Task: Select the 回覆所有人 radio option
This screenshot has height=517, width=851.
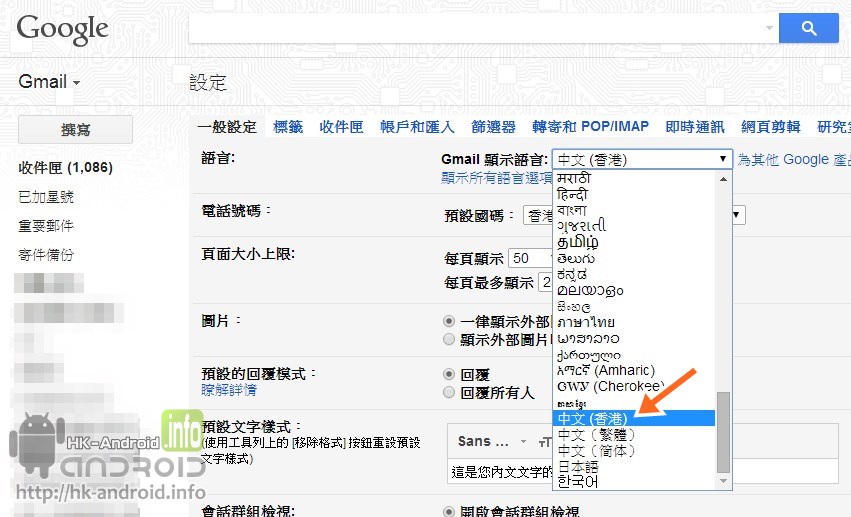Action: pos(449,393)
